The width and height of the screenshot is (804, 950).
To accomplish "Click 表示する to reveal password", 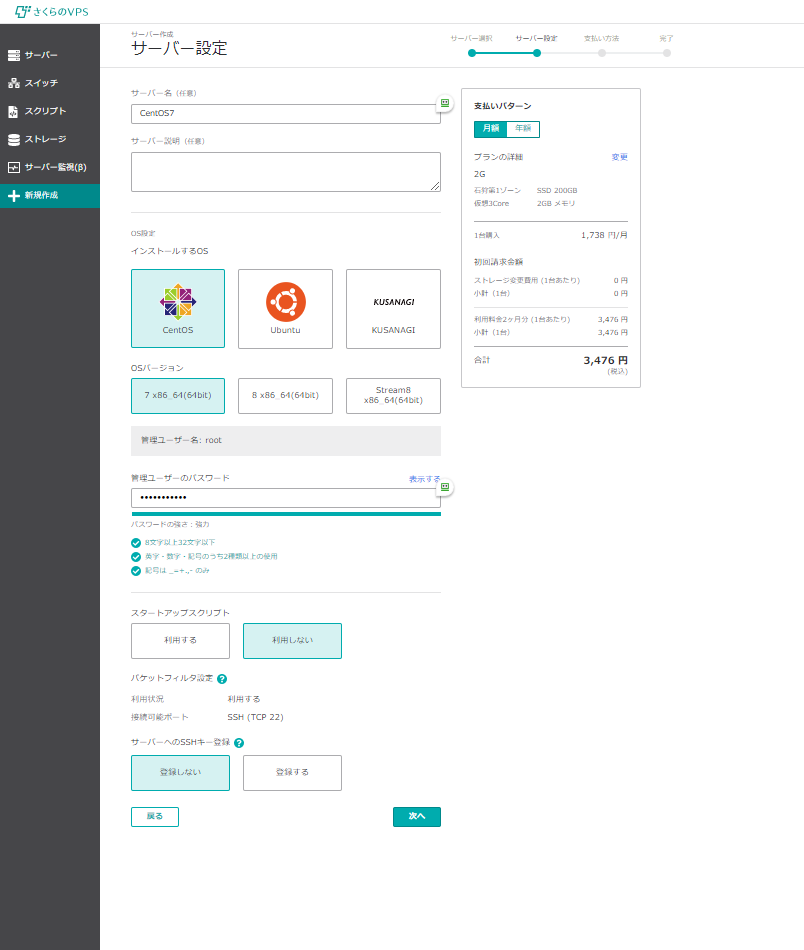I will 424,479.
